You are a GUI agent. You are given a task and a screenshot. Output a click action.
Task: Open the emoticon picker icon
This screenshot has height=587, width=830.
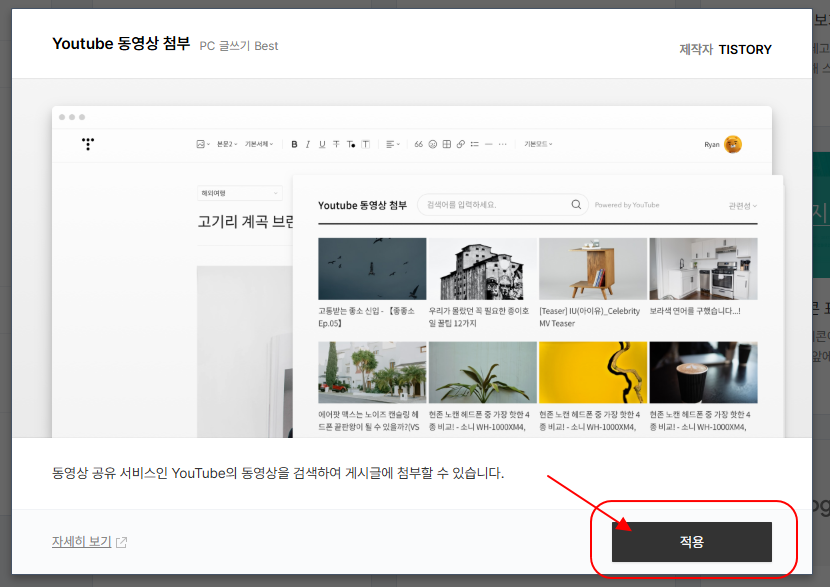click(x=432, y=144)
